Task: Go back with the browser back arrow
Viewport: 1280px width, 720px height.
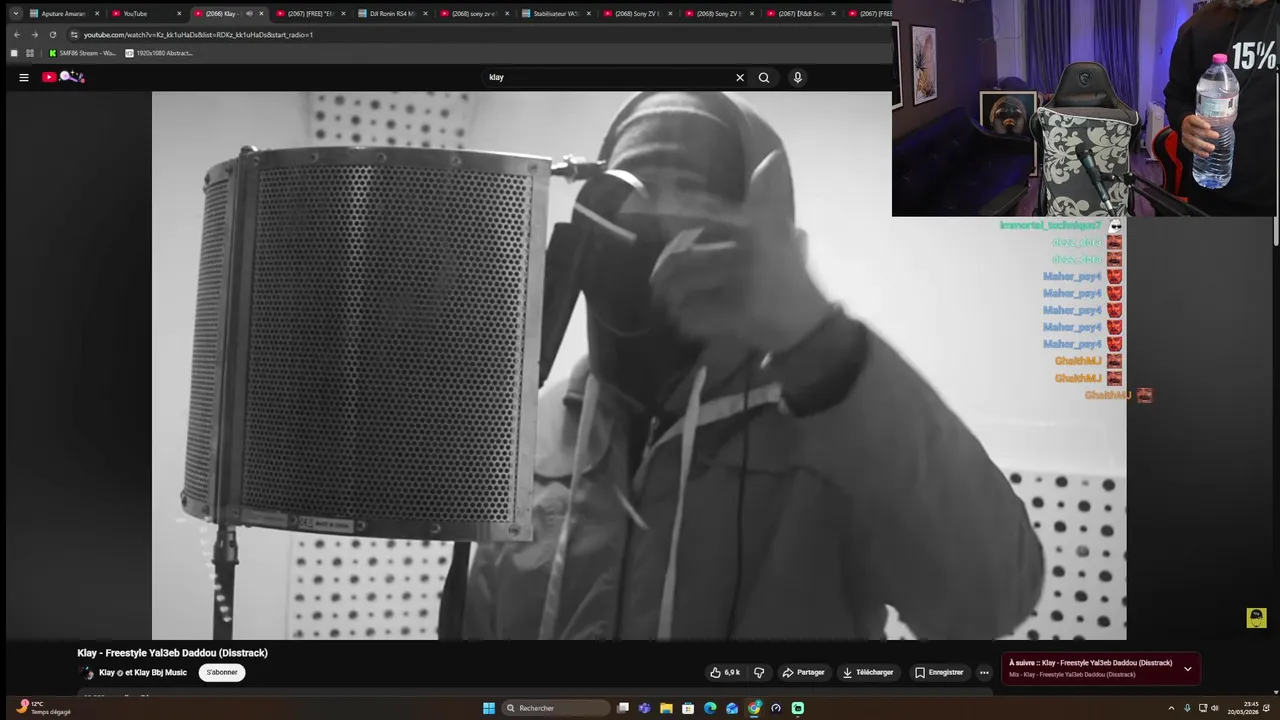Action: [x=16, y=34]
